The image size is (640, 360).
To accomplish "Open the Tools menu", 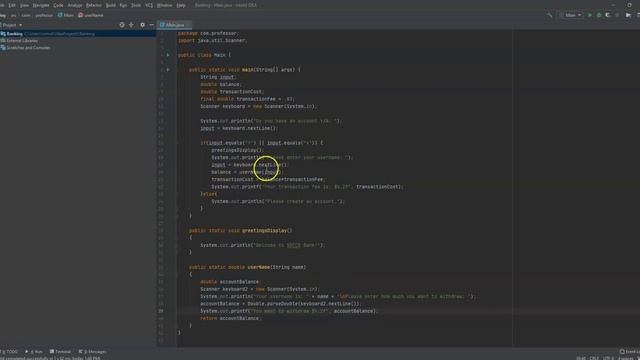I will tap(136, 5).
